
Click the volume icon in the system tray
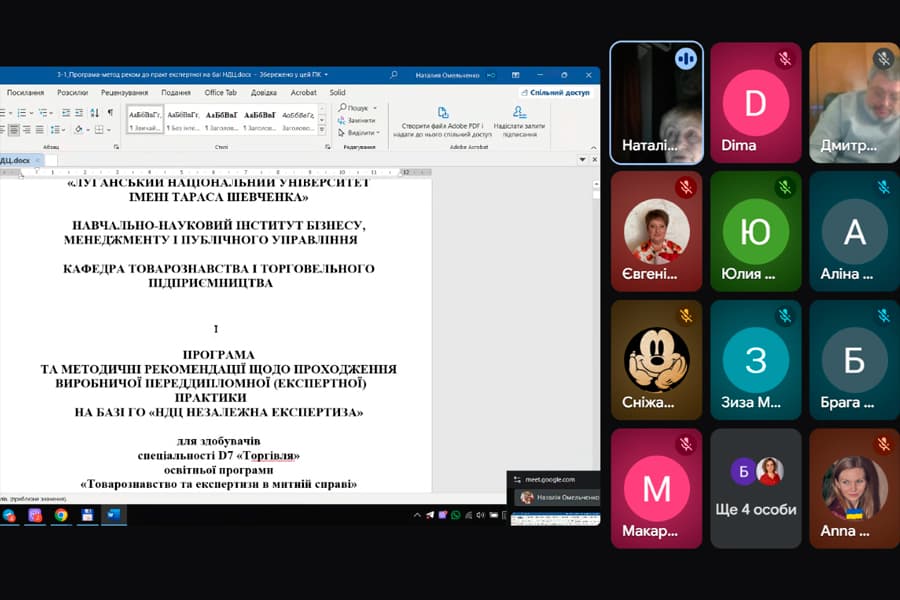pos(480,515)
